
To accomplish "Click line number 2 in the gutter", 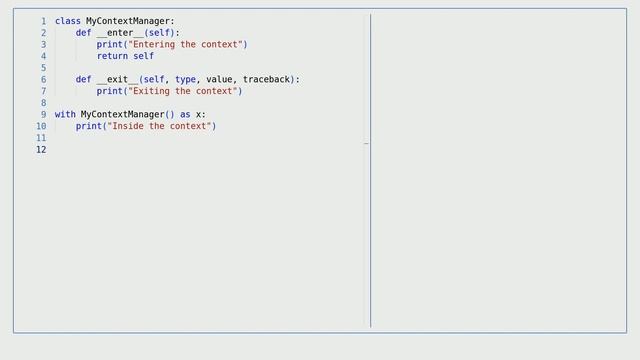I will coord(43,33).
